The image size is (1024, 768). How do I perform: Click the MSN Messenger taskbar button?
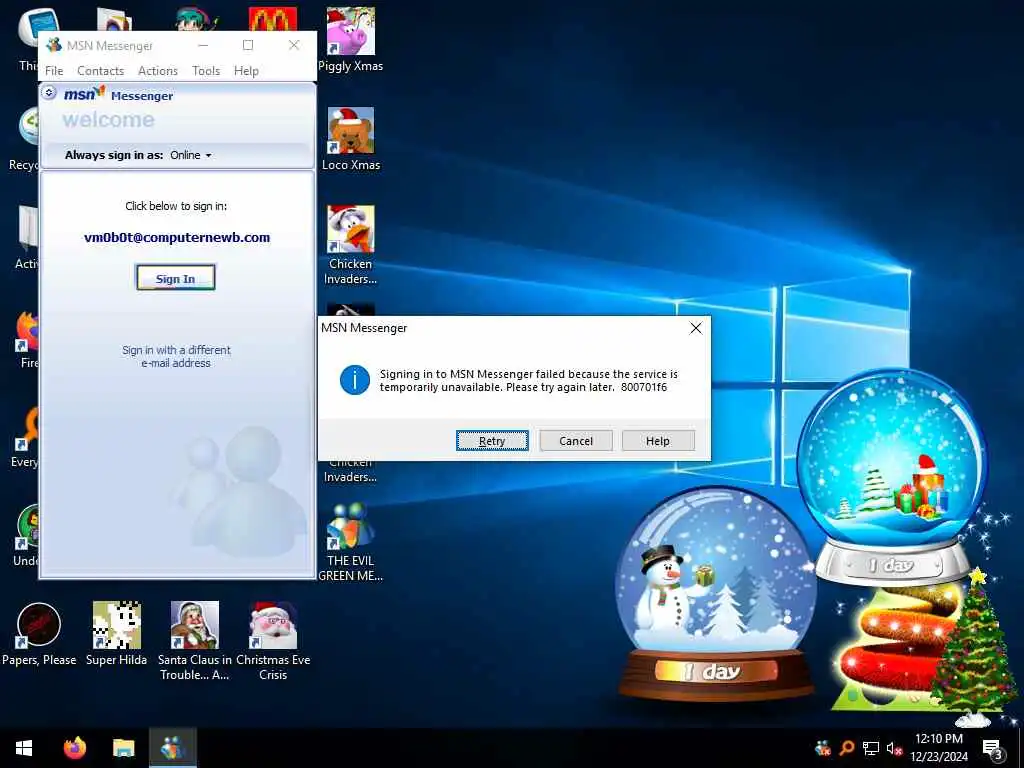click(172, 748)
